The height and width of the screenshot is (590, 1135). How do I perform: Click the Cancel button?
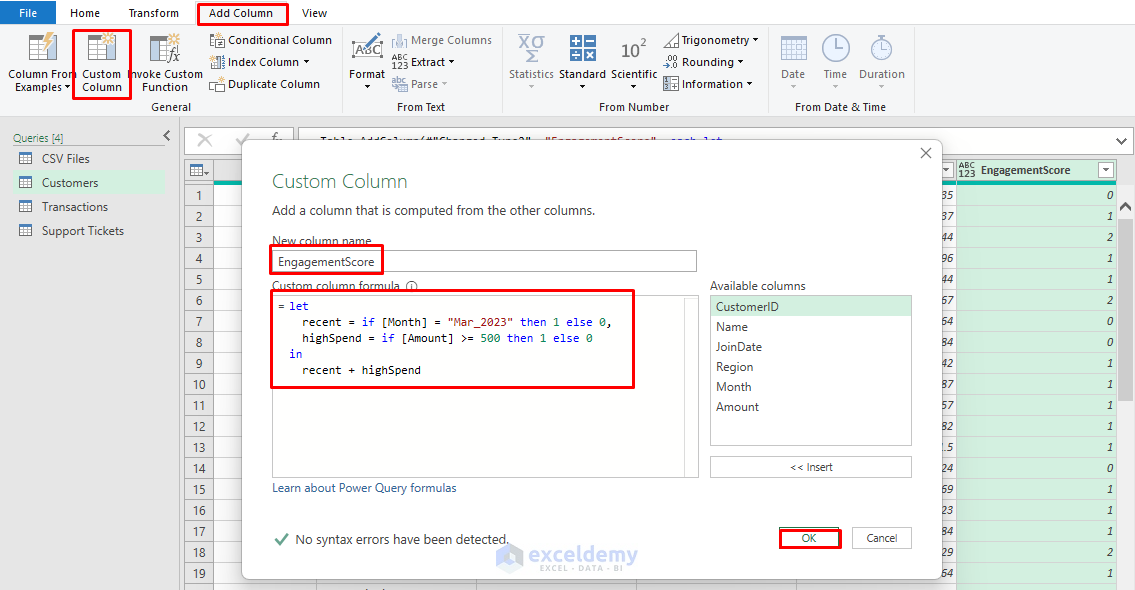pyautogui.click(x=882, y=538)
